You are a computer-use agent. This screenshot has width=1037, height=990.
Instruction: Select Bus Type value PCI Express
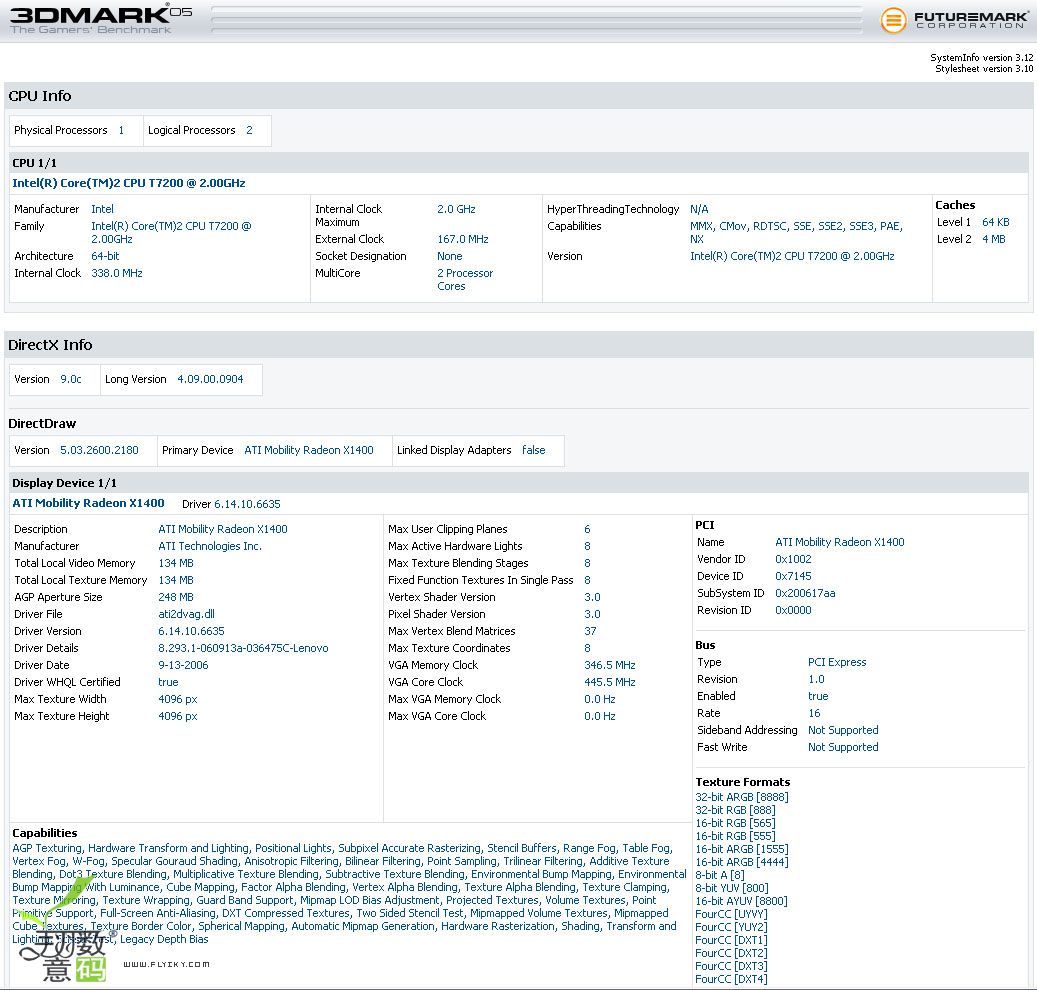pyautogui.click(x=837, y=663)
